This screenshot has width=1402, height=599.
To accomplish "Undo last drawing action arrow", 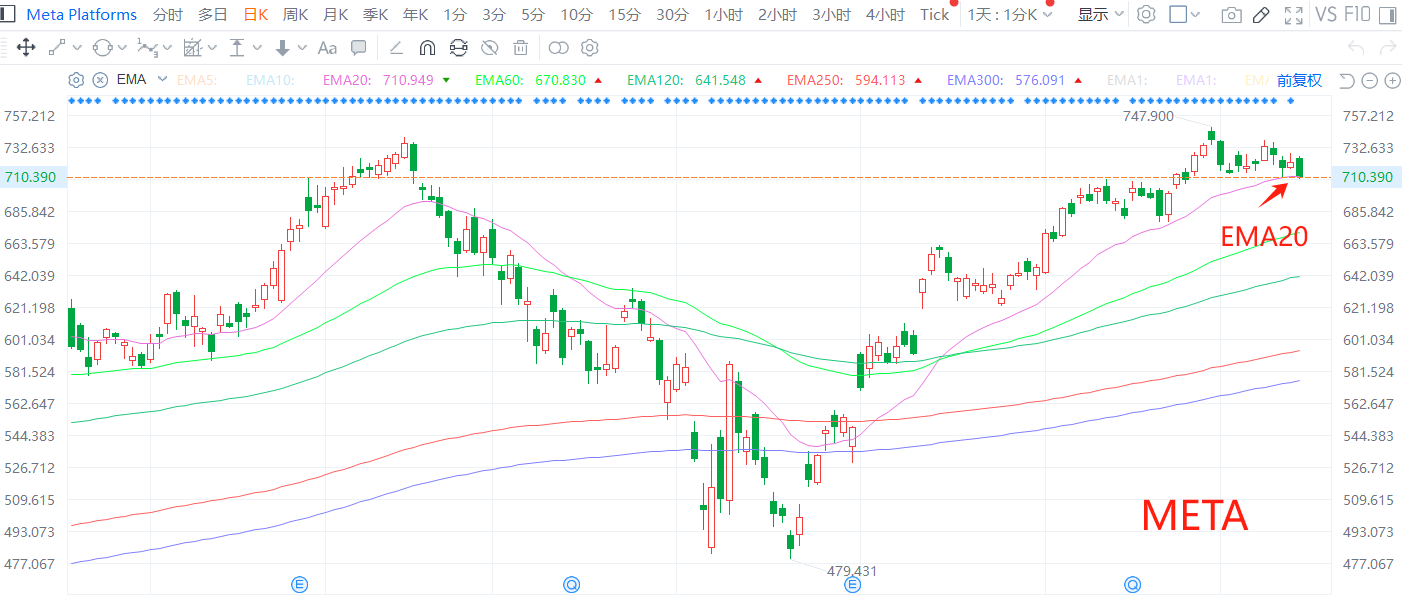I will click(1356, 48).
